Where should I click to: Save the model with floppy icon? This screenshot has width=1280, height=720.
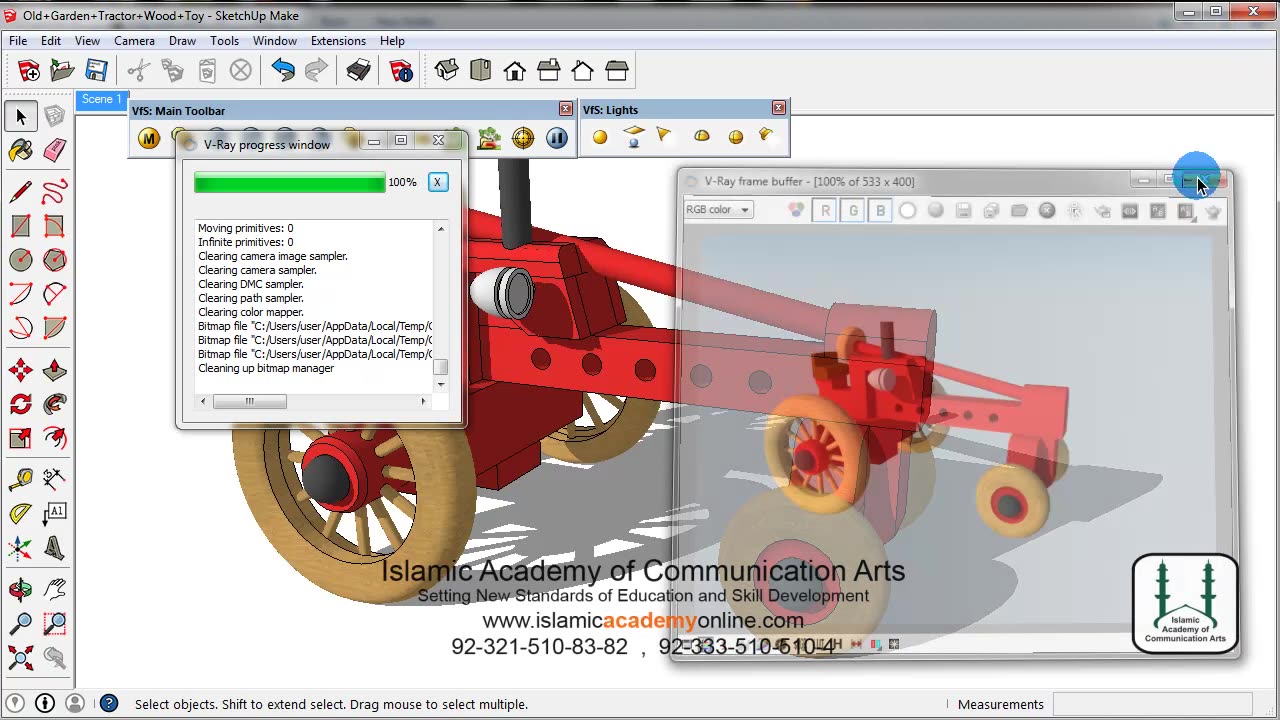96,70
